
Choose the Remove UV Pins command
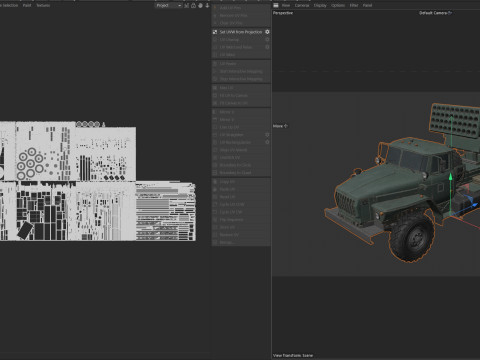pyautogui.click(x=241, y=15)
